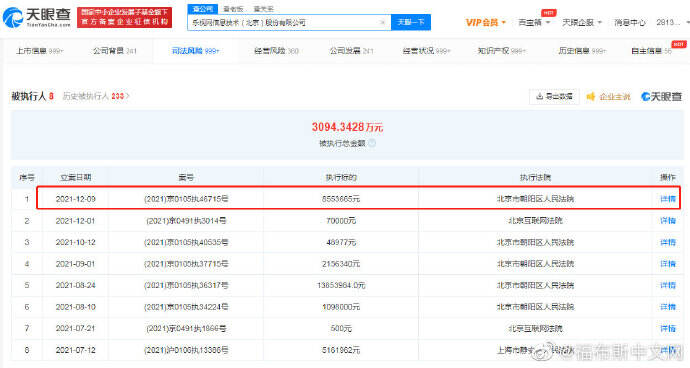Click the 2021-10-12 date cell

click(x=75, y=242)
